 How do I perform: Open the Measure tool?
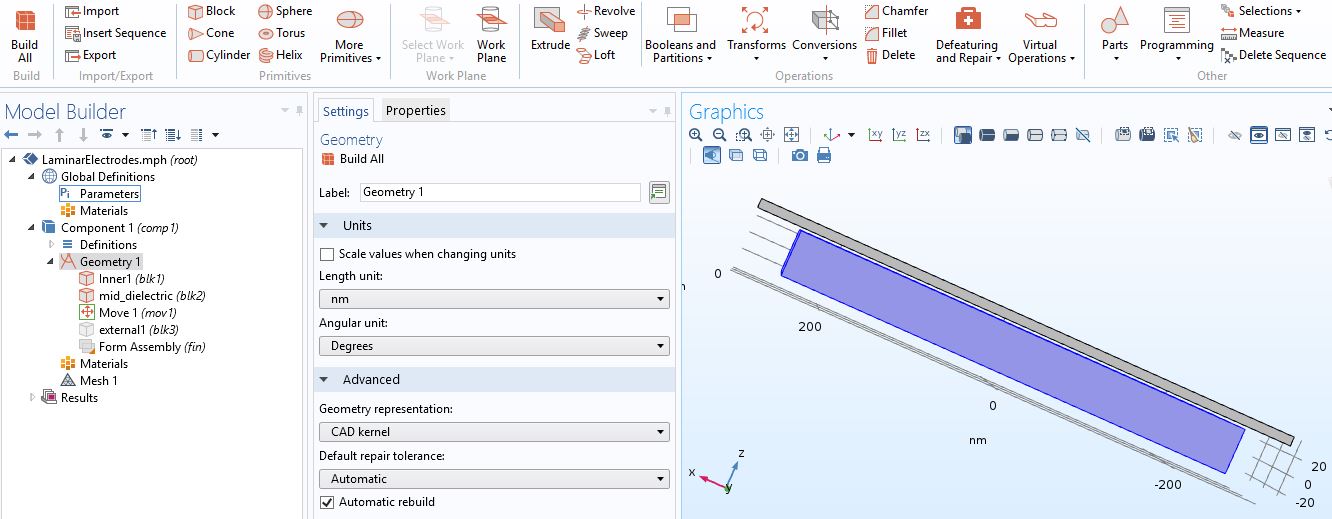[x=1252, y=33]
